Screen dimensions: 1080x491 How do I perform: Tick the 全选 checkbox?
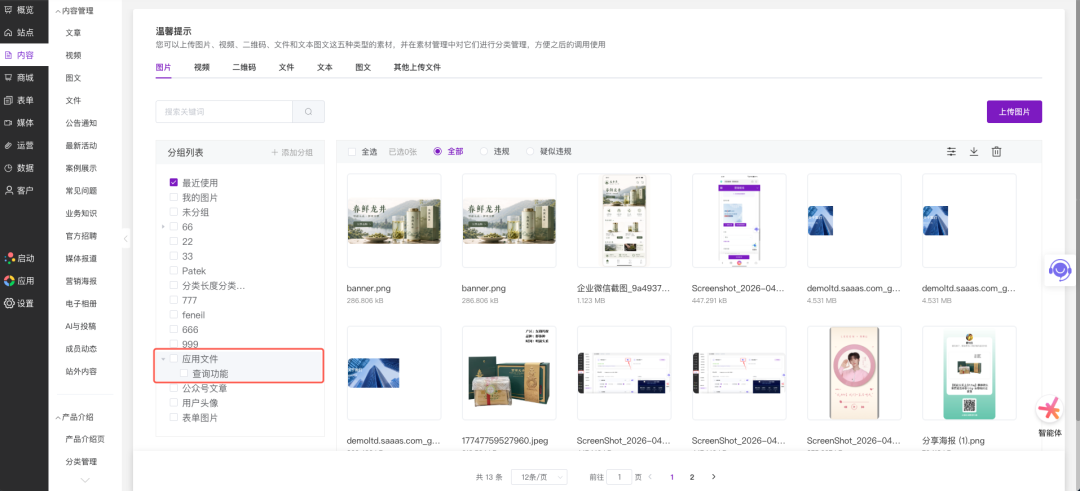tap(352, 152)
